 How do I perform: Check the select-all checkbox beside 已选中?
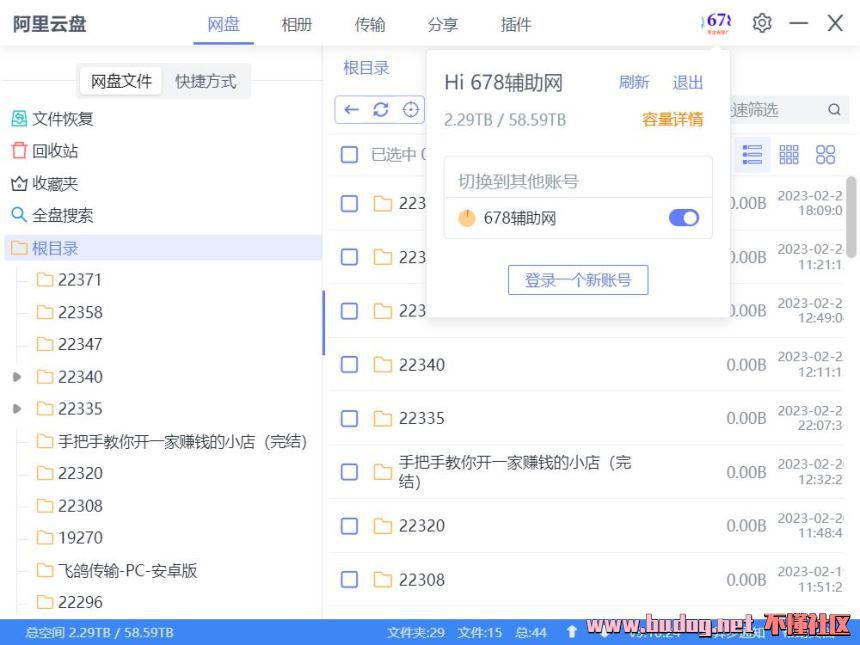(x=349, y=155)
